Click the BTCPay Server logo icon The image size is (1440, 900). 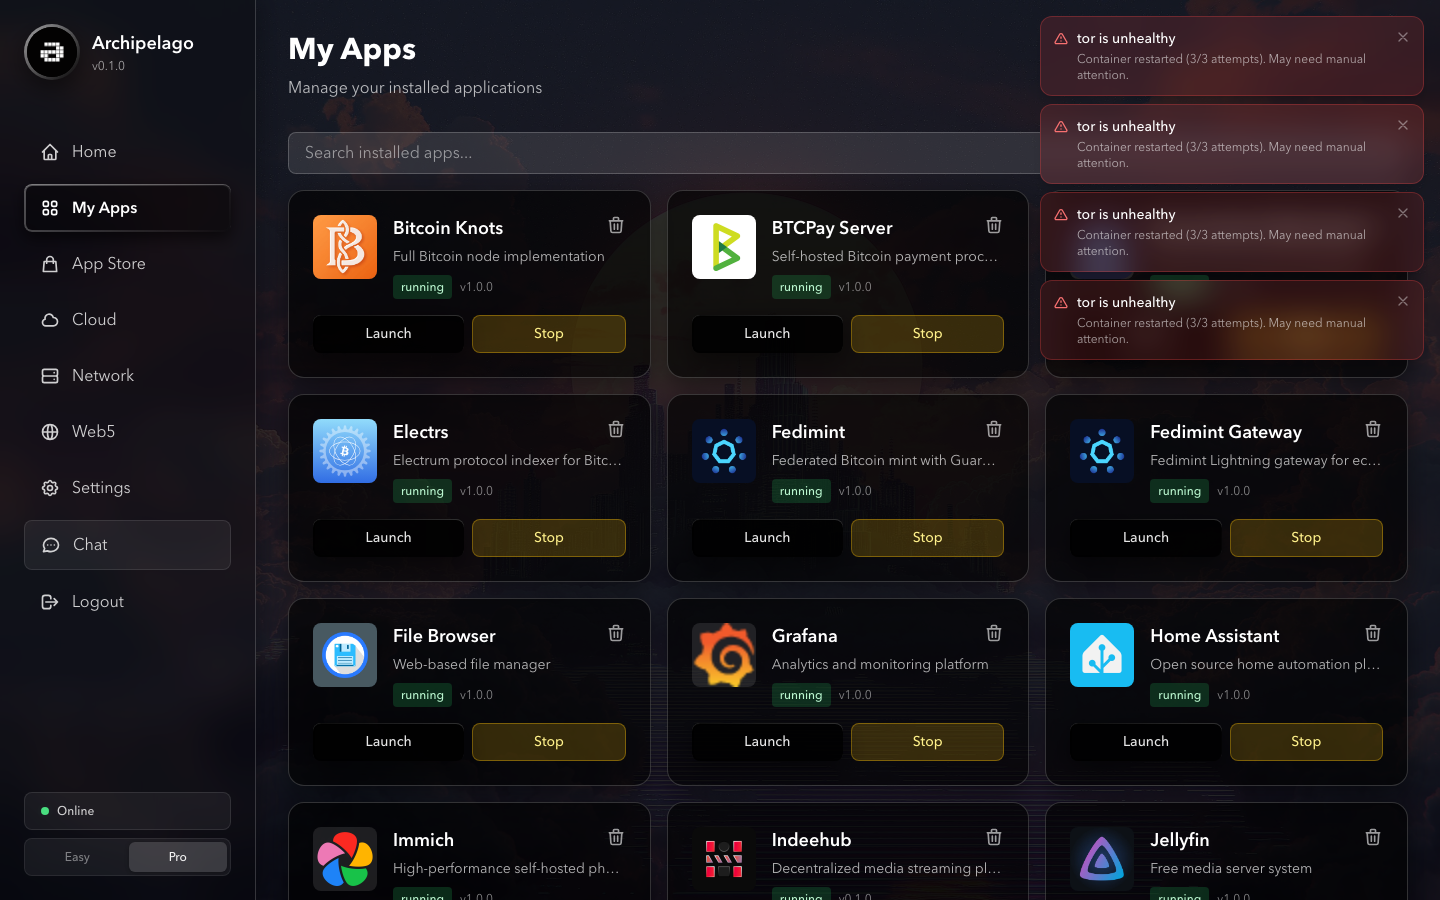[x=724, y=247]
